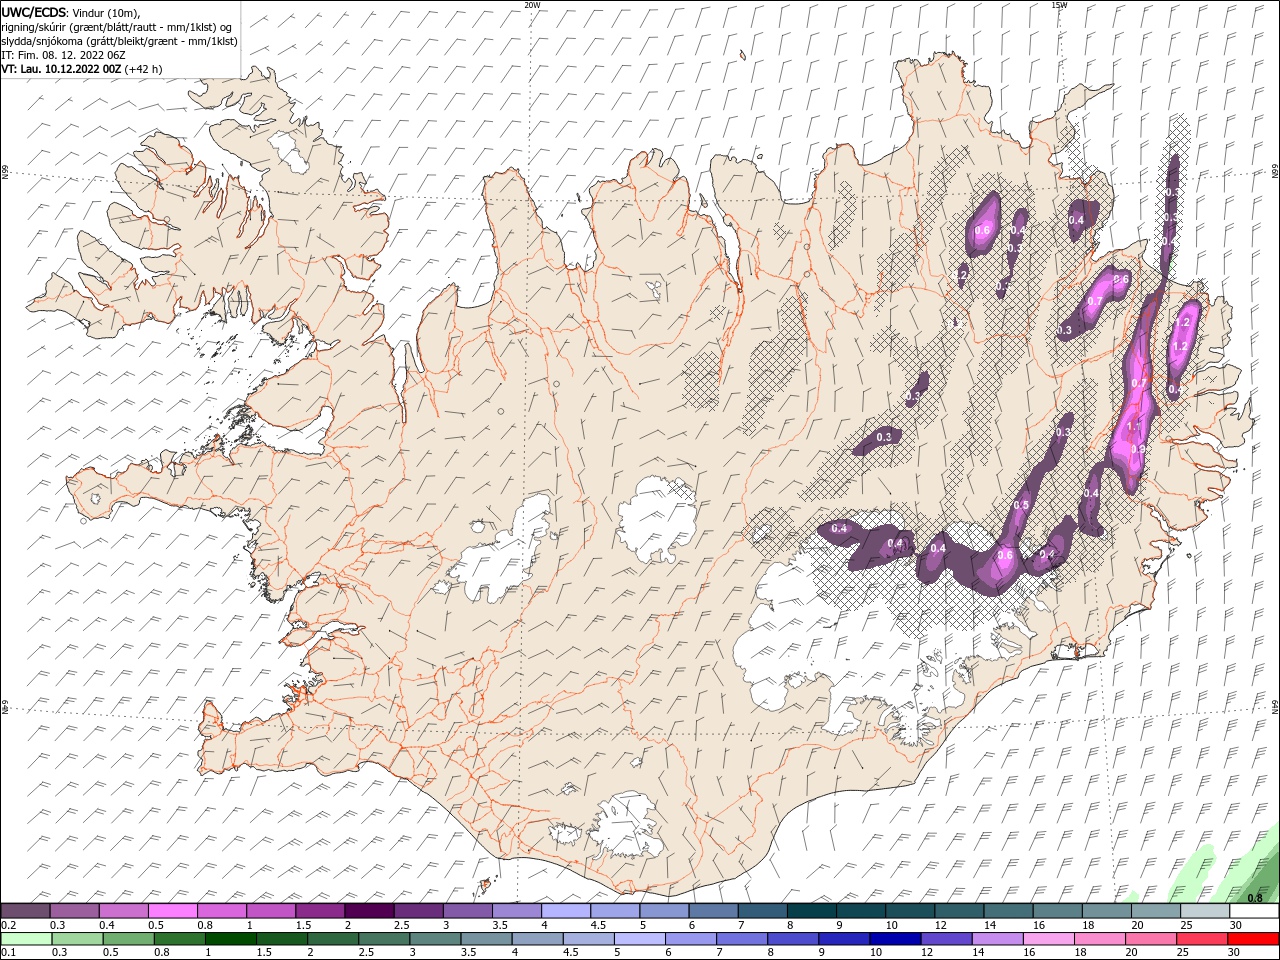
Task: Click the '(+42 h)' forecast offset text
Action: pyautogui.click(x=144, y=69)
